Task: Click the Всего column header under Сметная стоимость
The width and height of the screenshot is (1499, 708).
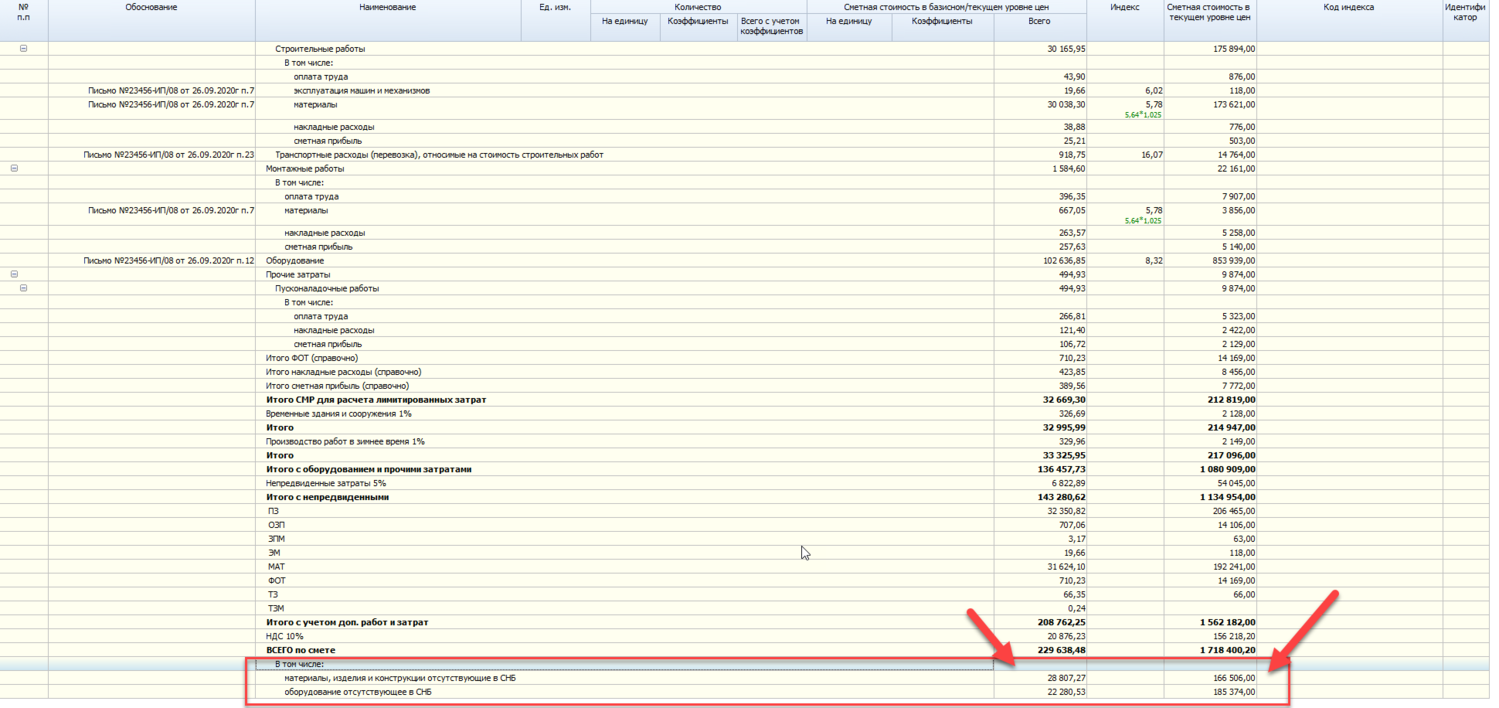Action: (x=1039, y=21)
